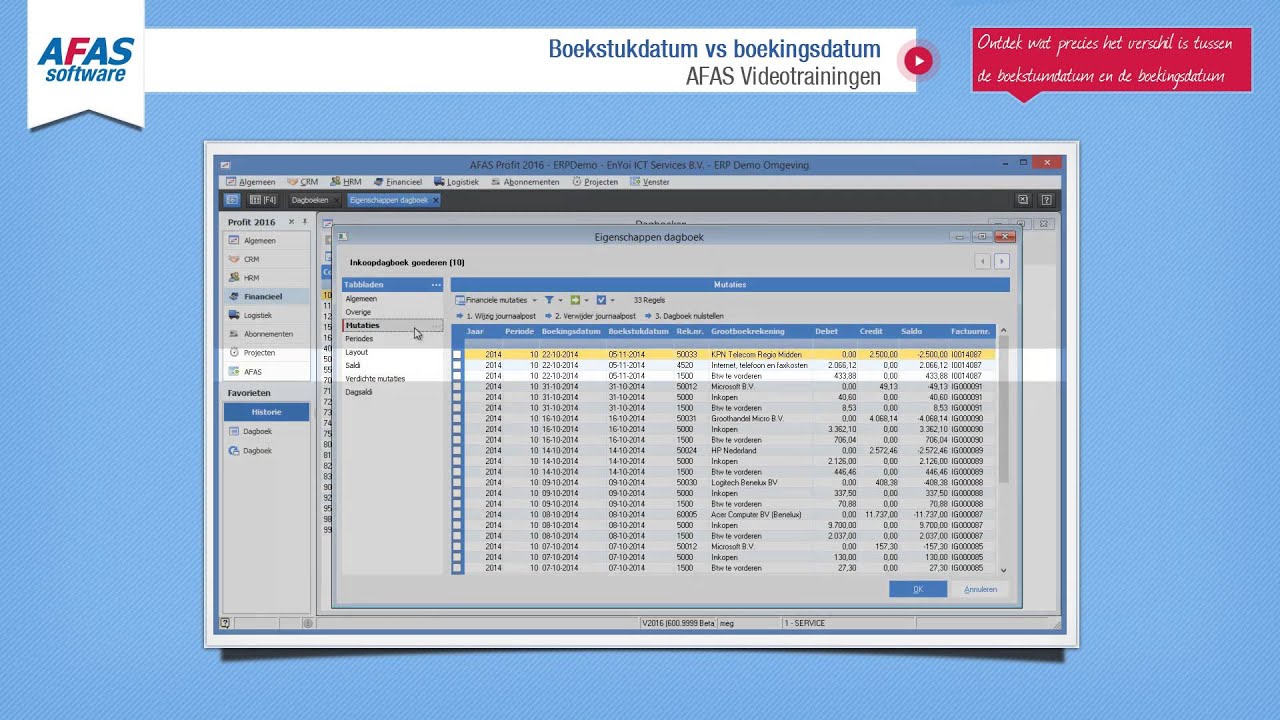
Task: Sort by the Grootboekrekening column header
Action: [x=748, y=331]
